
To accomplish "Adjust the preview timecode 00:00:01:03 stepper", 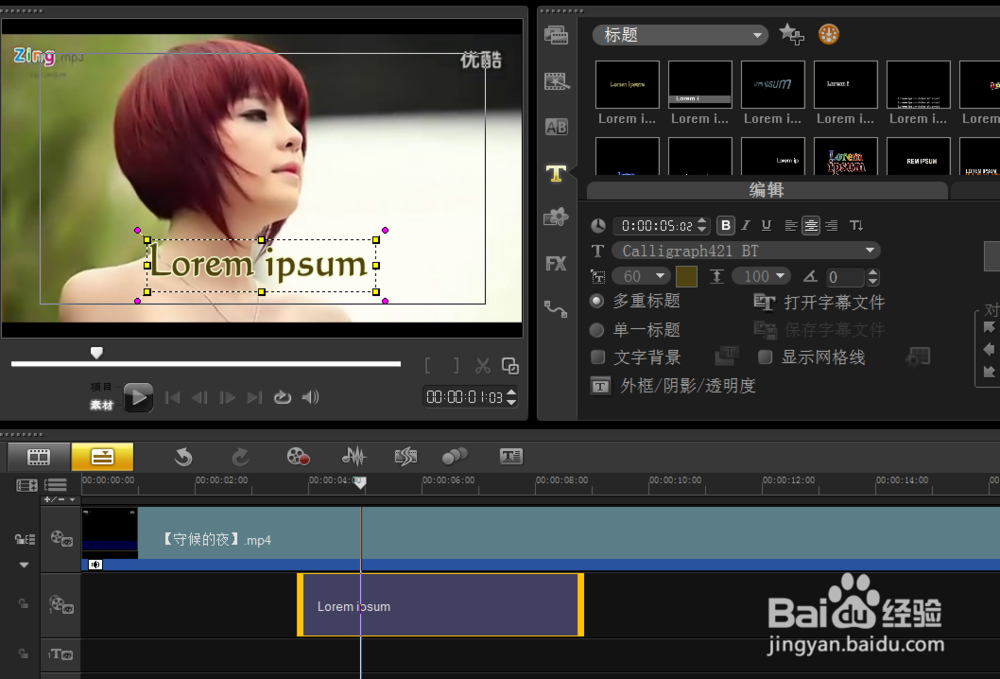I will tap(511, 397).
